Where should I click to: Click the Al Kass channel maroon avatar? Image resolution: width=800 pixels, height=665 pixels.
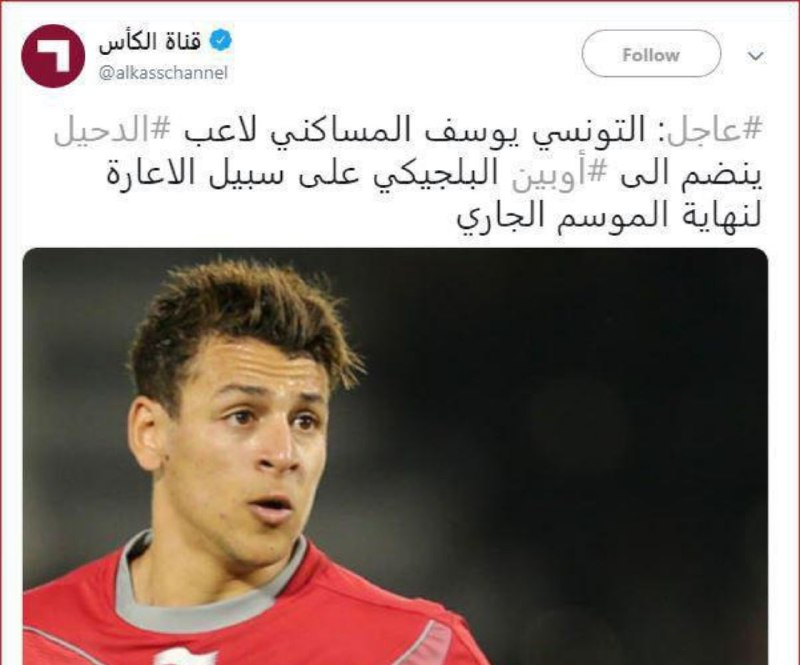[53, 56]
